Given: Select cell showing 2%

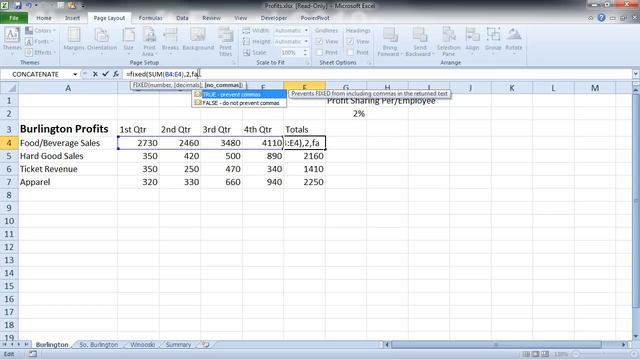Looking at the screenshot, I should point(346,114).
